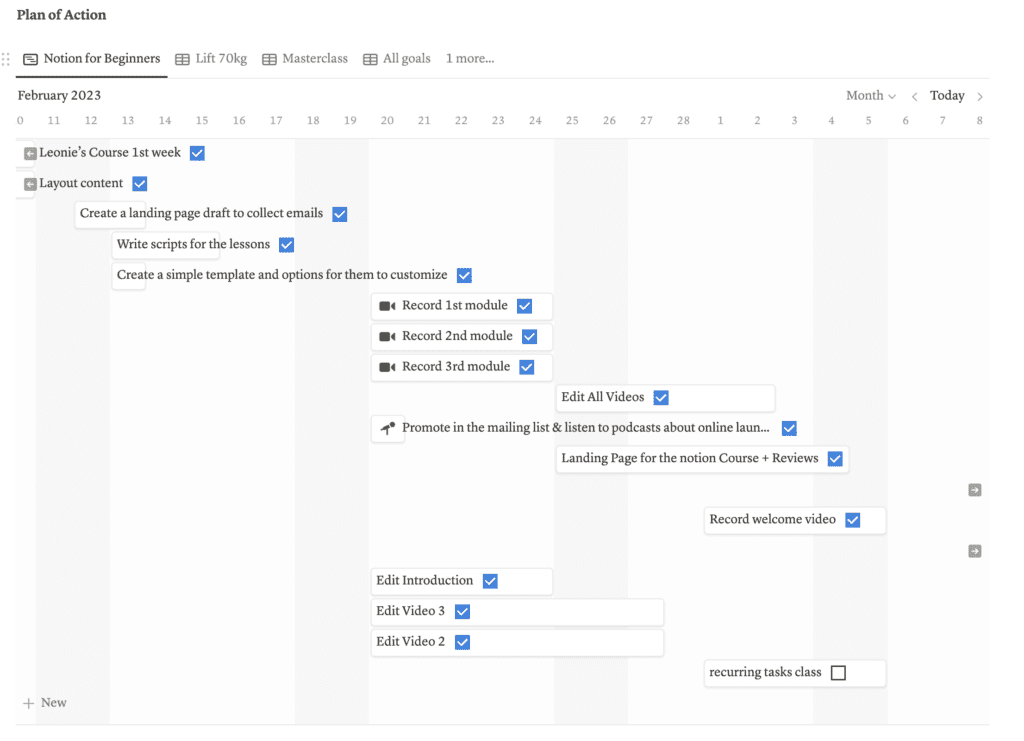Jump to Today in the timeline
Image resolution: width=1024 pixels, height=741 pixels.
click(947, 96)
